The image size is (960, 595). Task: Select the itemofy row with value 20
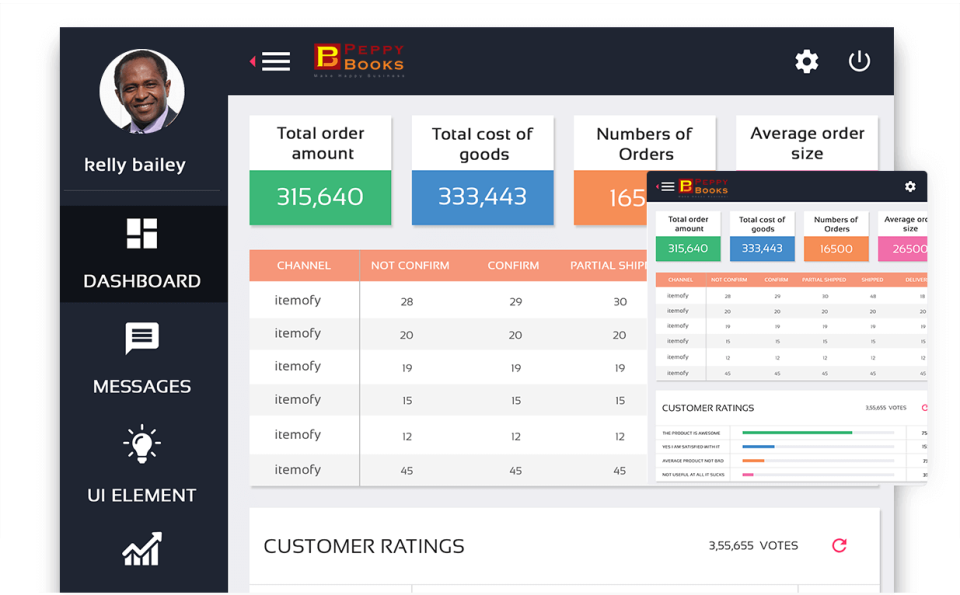click(448, 334)
